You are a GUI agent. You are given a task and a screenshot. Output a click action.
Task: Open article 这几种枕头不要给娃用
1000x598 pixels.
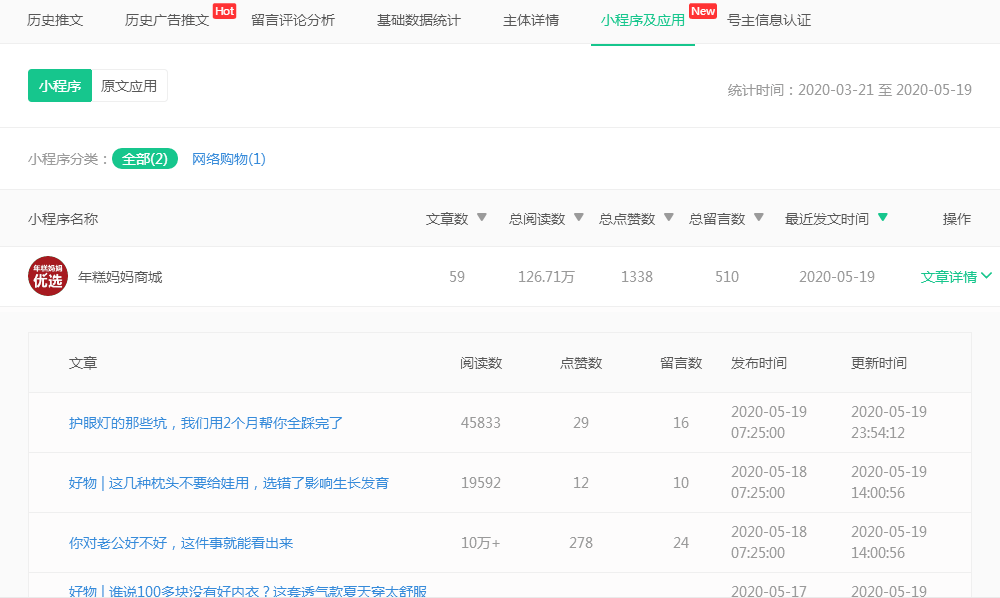229,483
